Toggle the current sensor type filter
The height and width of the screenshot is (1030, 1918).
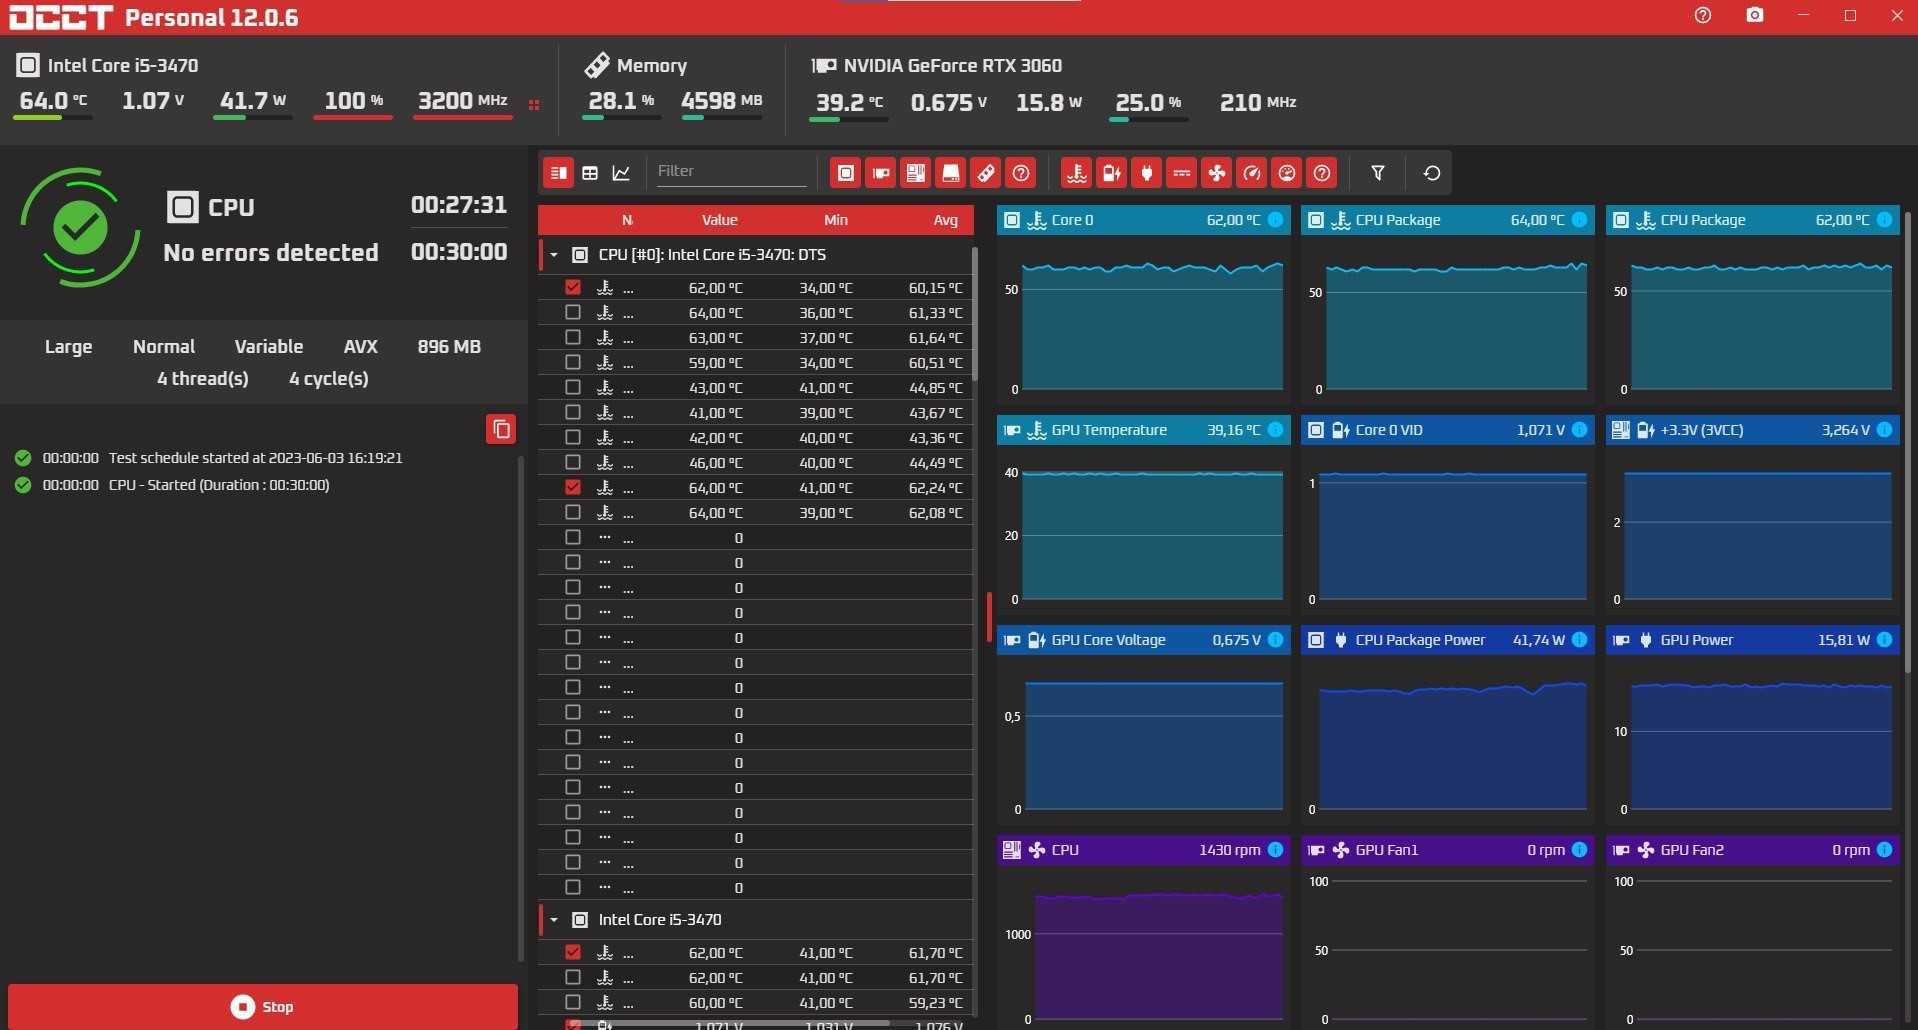click(1182, 173)
